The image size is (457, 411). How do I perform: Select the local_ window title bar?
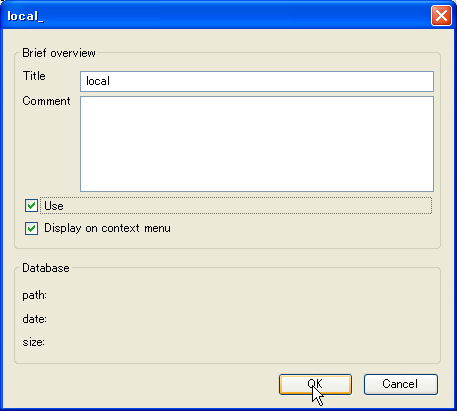pyautogui.click(x=217, y=16)
